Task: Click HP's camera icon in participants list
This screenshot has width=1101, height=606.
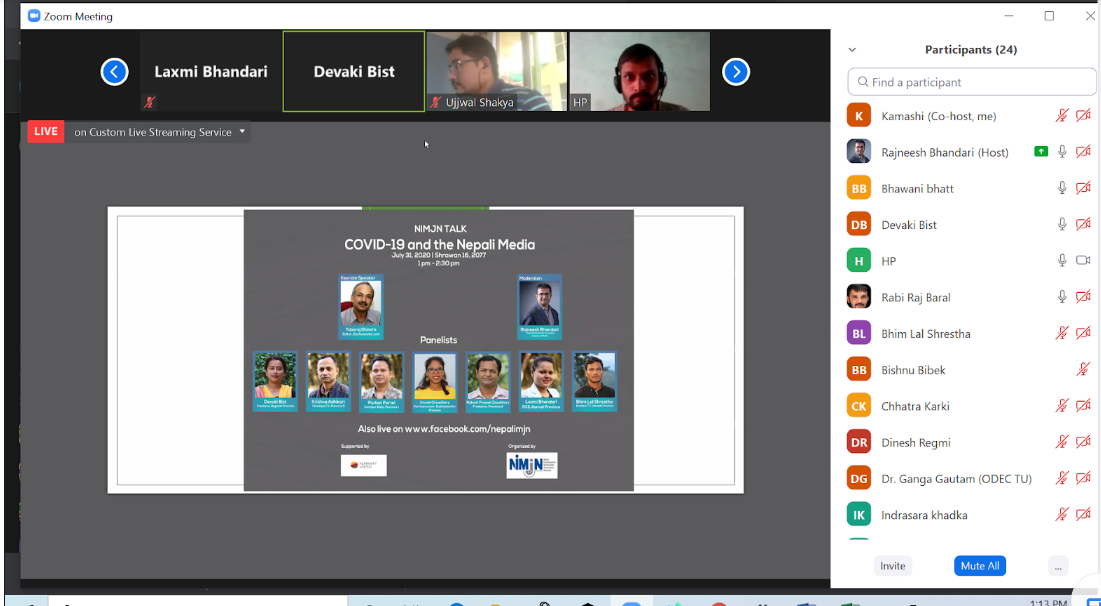Action: tap(1083, 261)
